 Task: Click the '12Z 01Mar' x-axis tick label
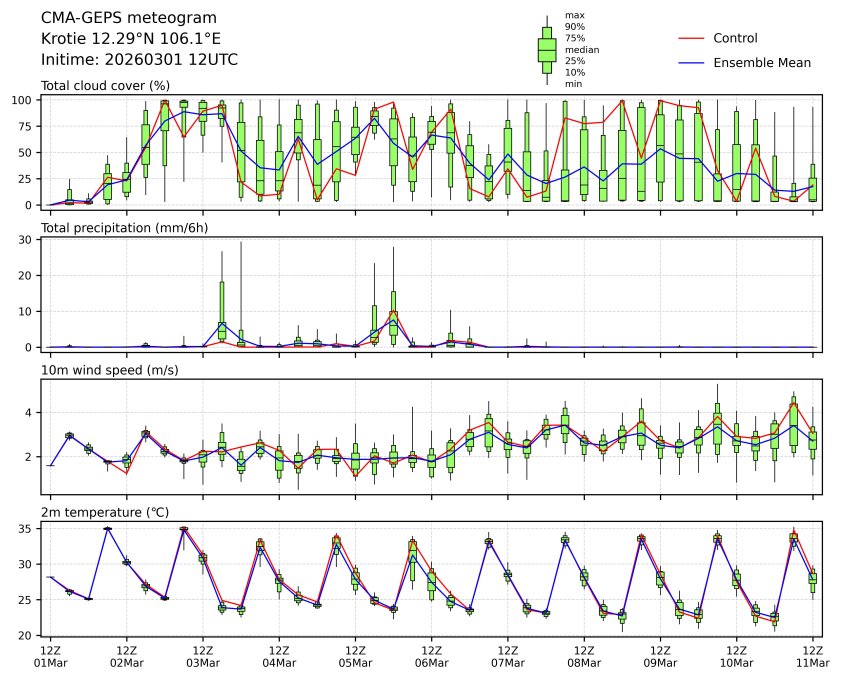pyautogui.click(x=50, y=656)
